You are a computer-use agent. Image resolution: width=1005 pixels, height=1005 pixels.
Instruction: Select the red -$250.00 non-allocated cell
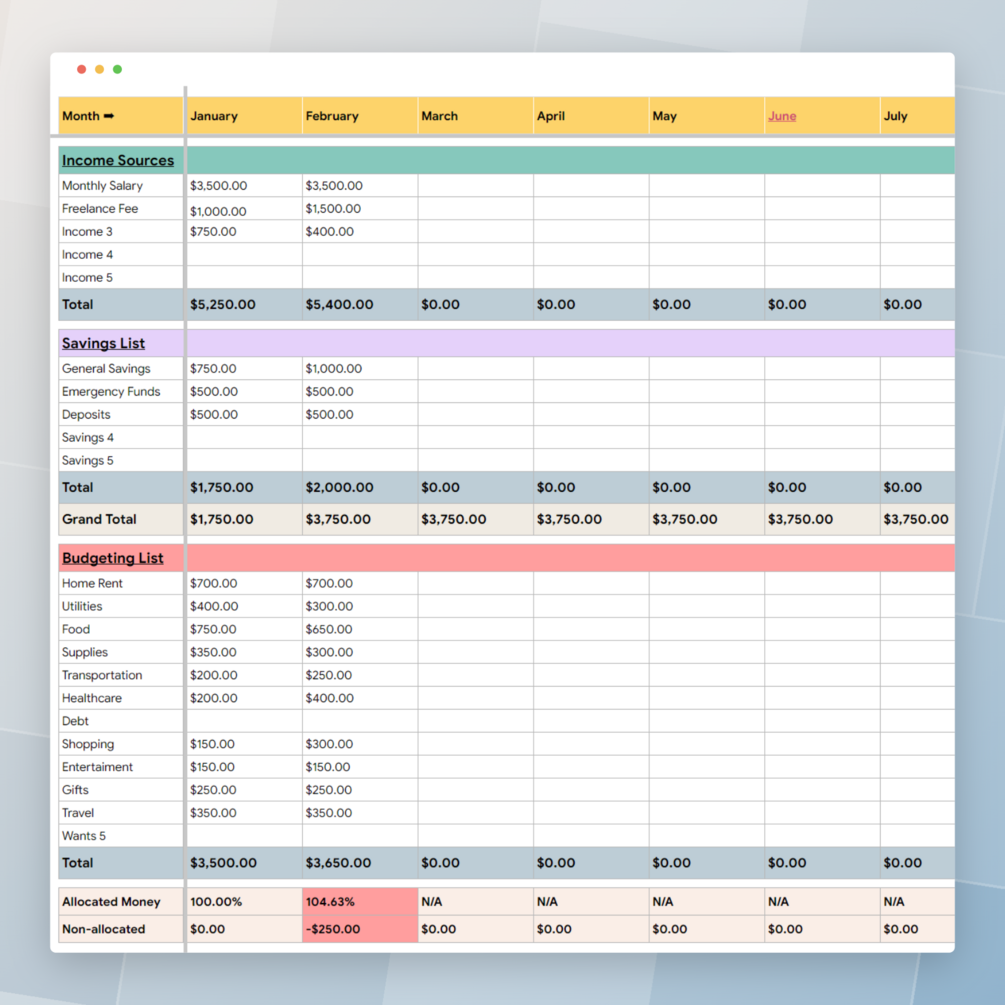pyautogui.click(x=360, y=929)
